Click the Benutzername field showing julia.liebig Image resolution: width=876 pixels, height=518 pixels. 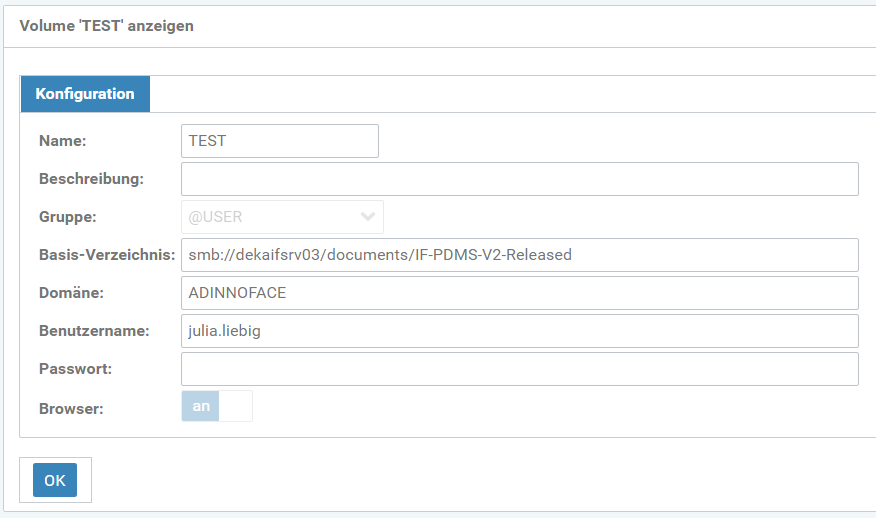click(519, 331)
